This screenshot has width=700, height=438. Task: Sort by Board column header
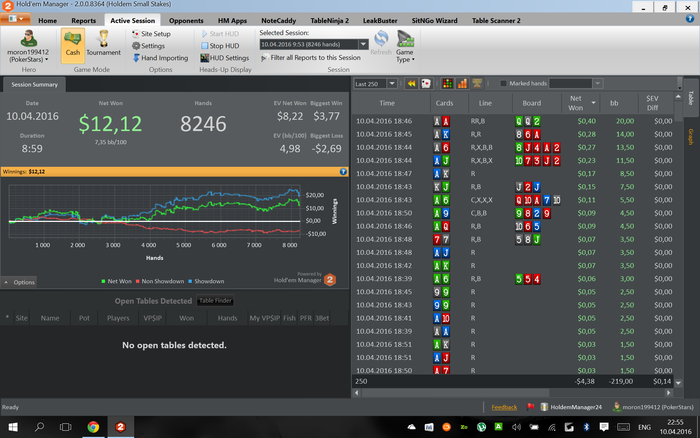(532, 103)
